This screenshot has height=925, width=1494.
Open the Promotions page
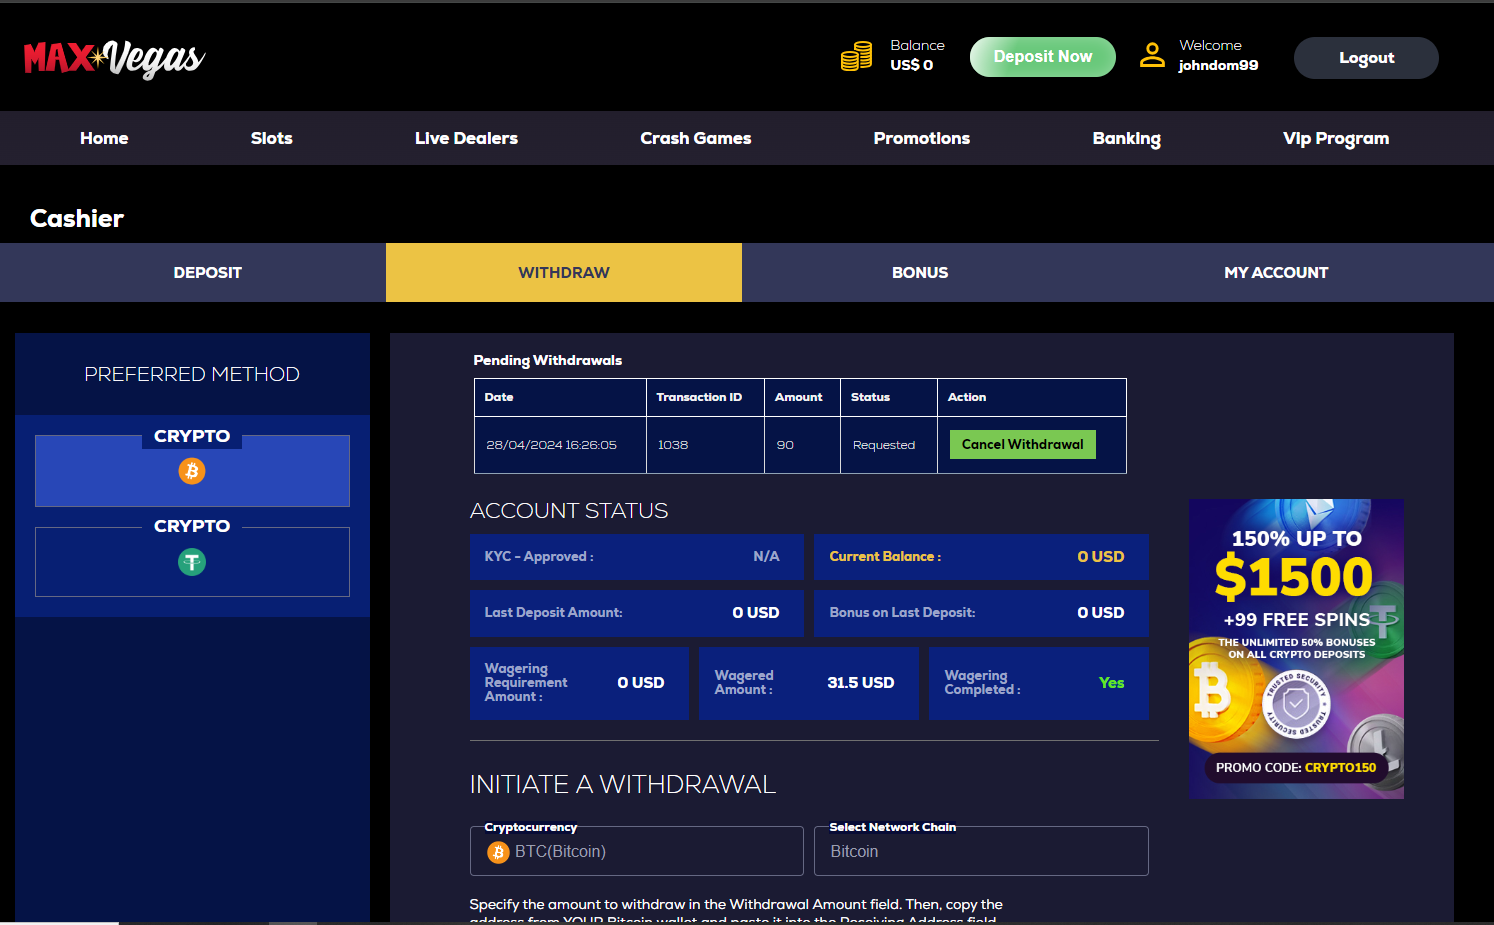tap(921, 138)
